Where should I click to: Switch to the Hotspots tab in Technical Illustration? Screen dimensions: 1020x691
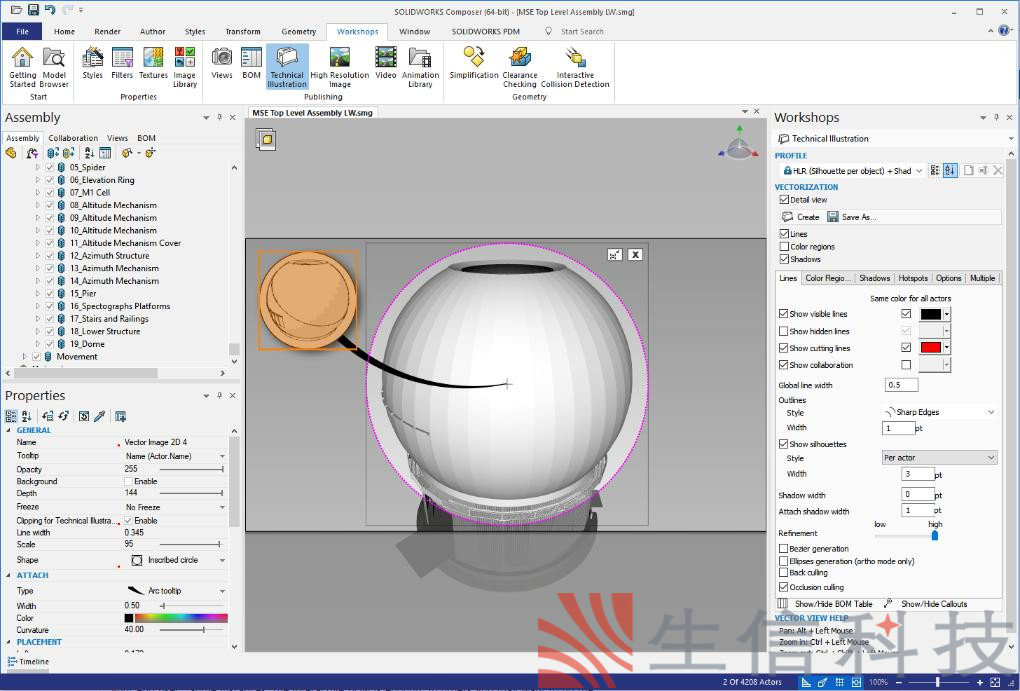(x=913, y=278)
